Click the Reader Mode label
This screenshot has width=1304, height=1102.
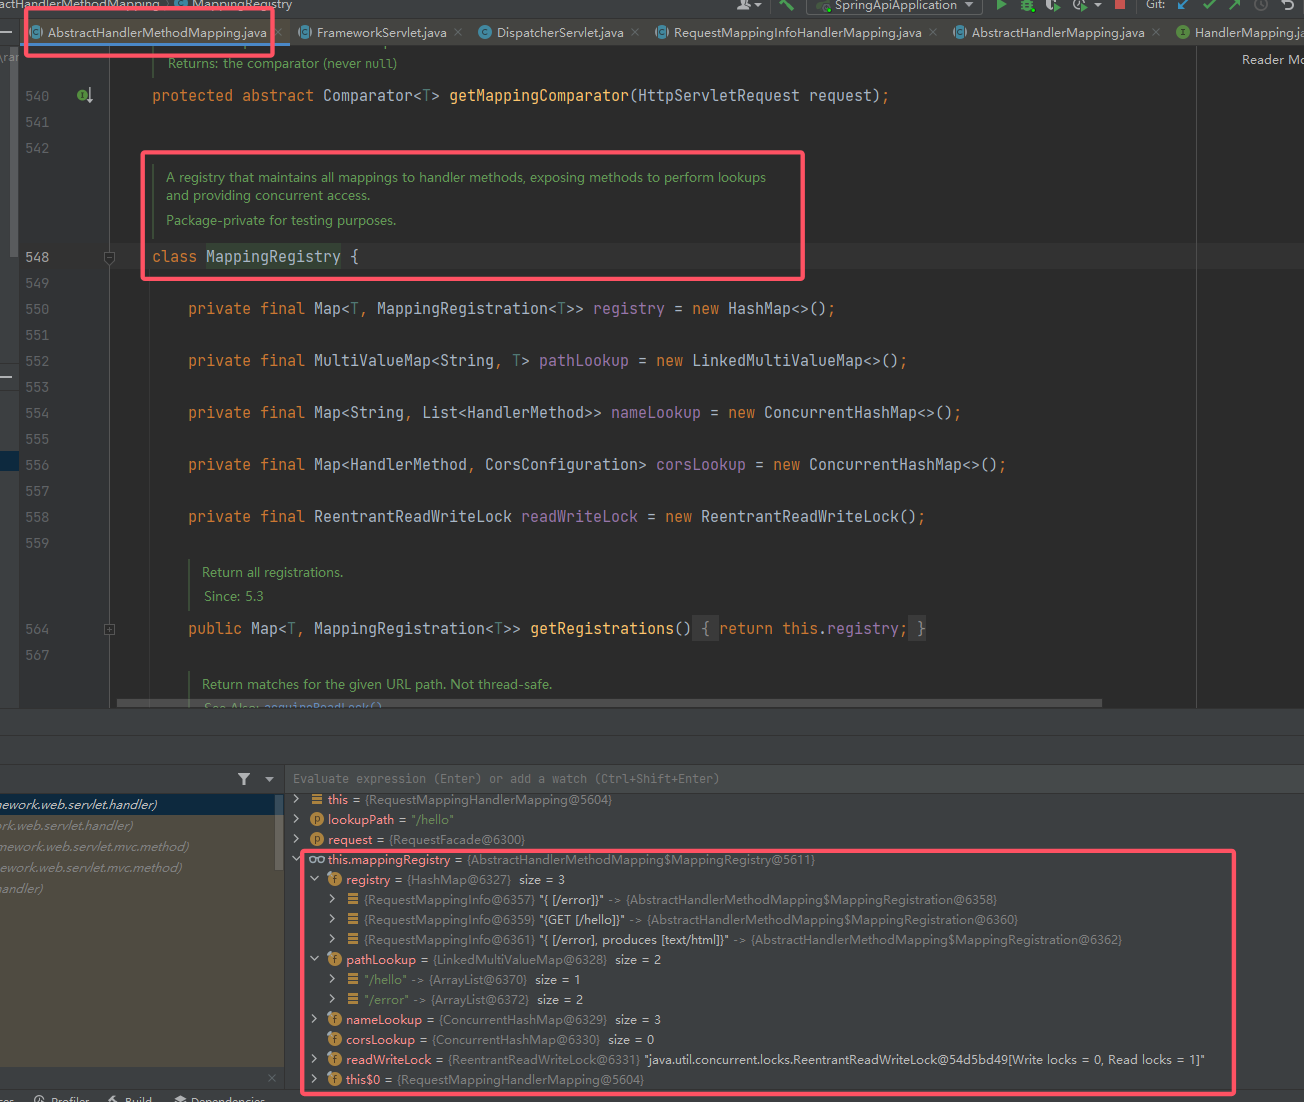click(x=1272, y=60)
